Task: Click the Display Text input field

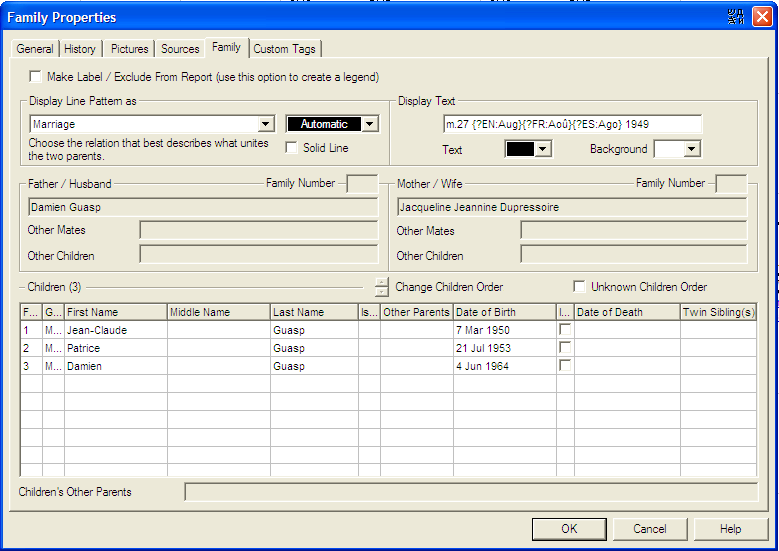Action: [x=571, y=125]
